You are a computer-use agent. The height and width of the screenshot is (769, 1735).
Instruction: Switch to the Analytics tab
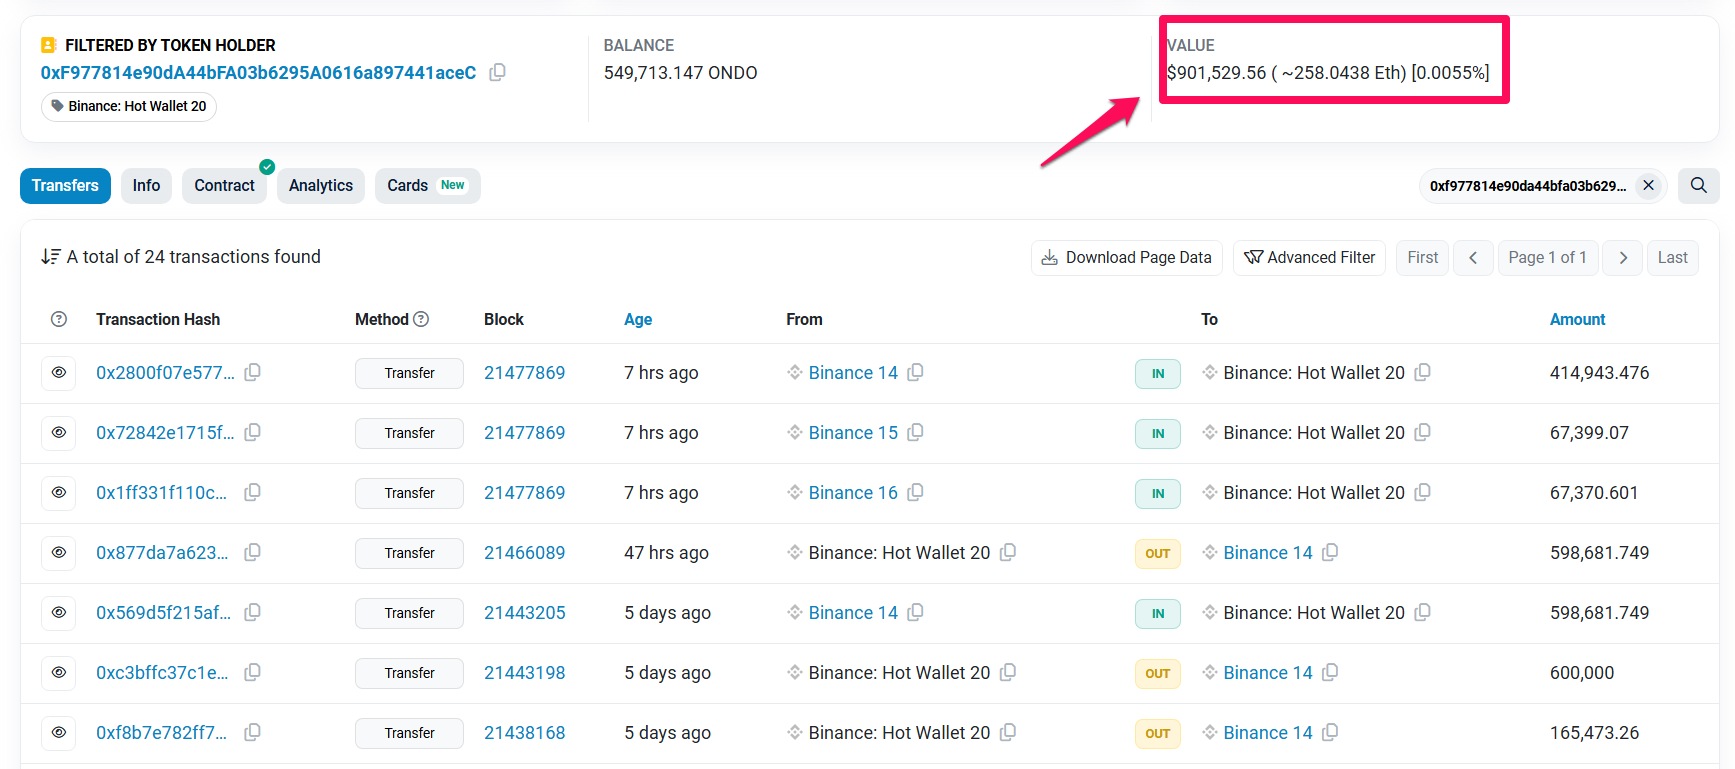point(320,185)
